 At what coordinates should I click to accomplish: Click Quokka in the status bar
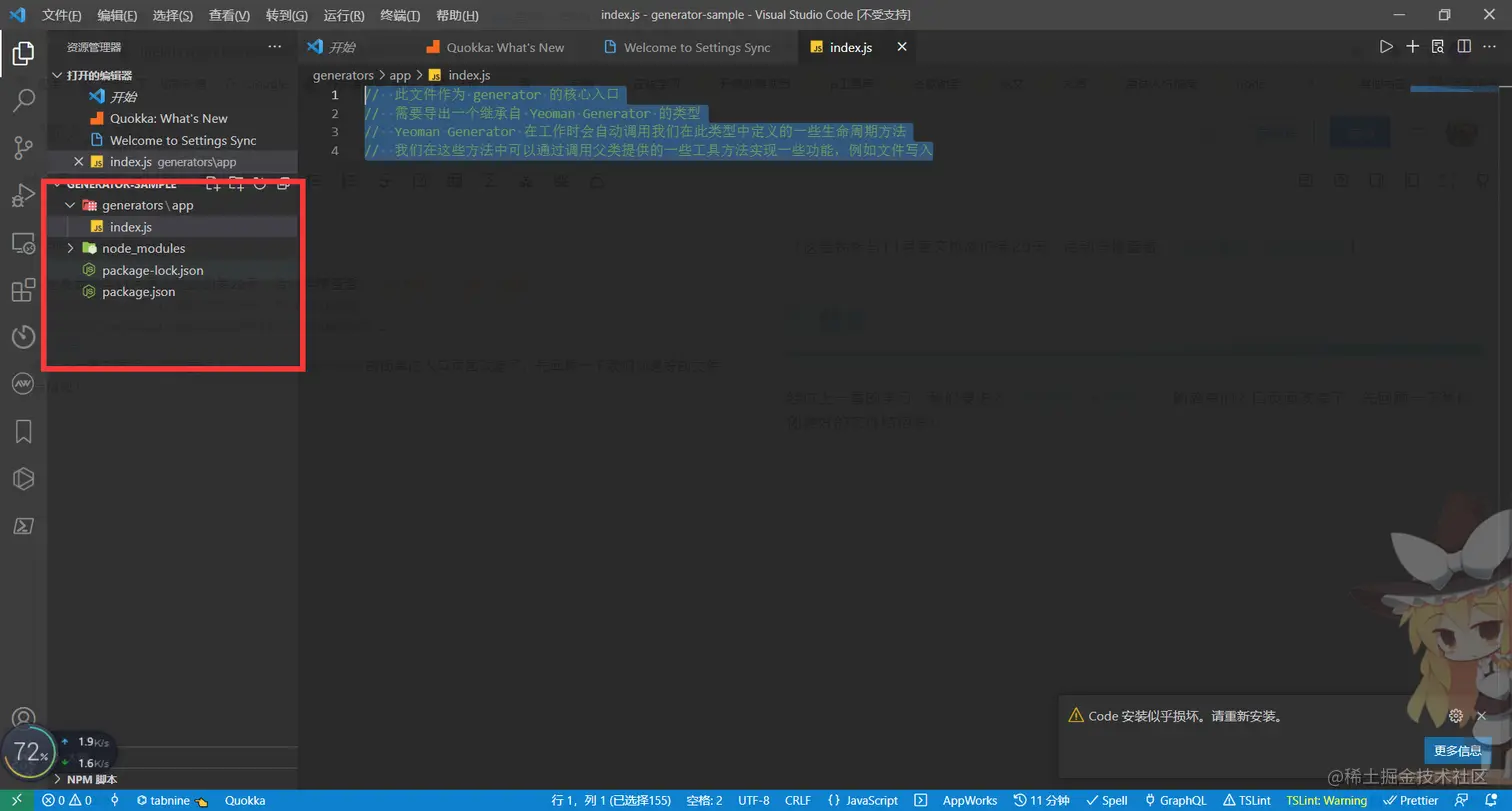coord(245,801)
